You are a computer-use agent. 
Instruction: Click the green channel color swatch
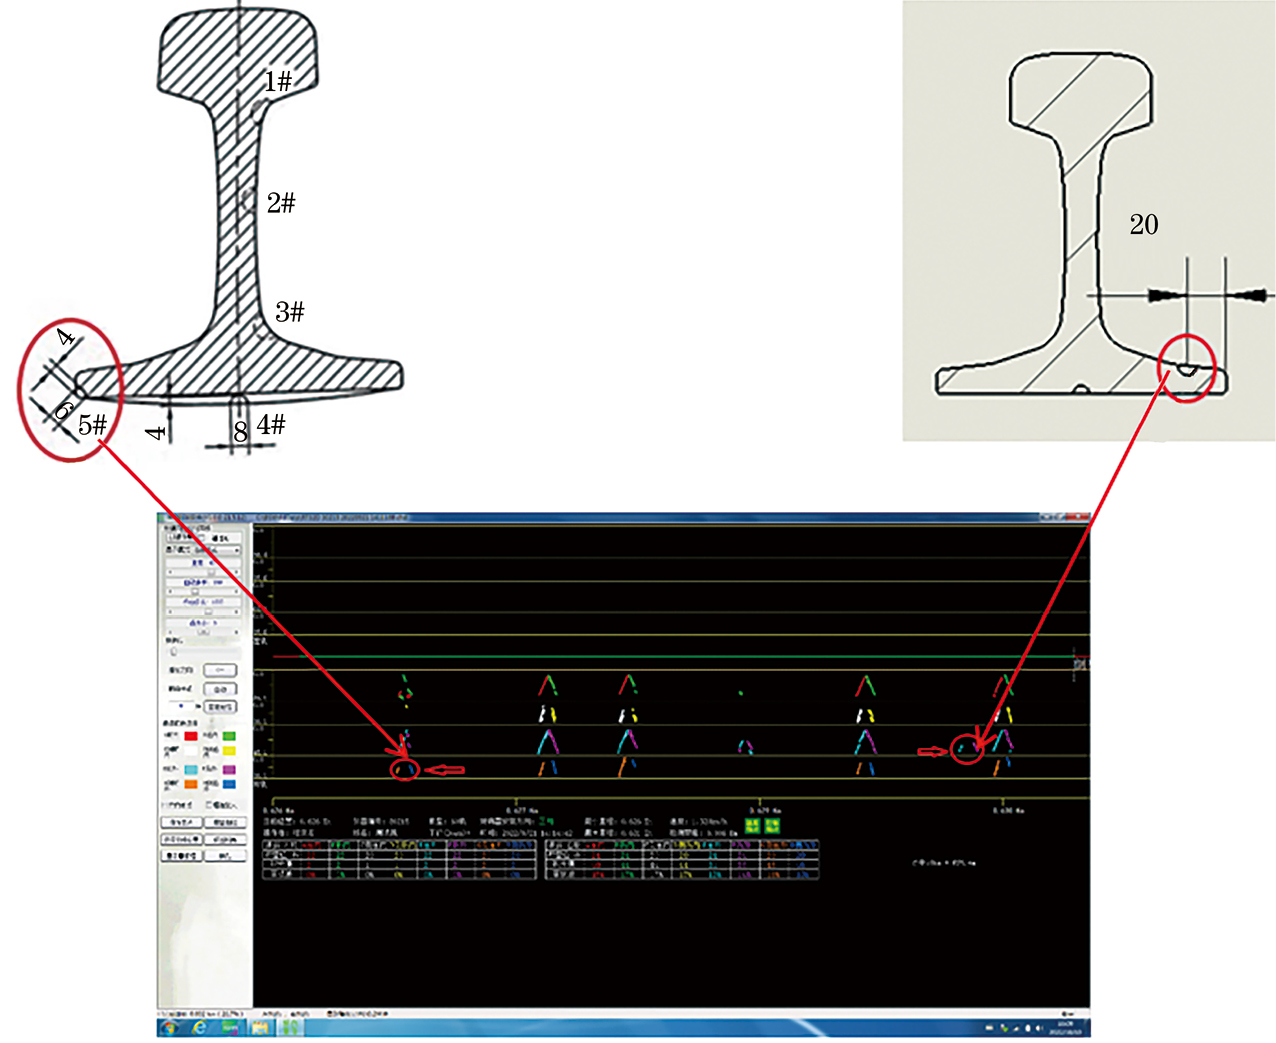coord(229,737)
